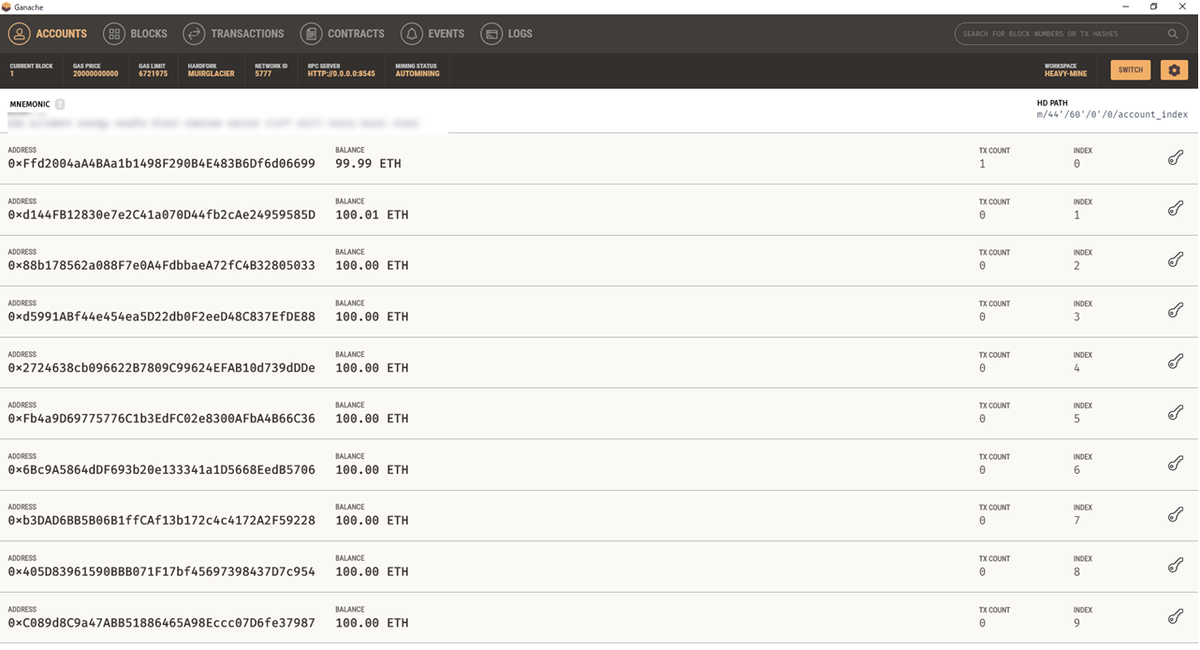Select address 0xC089d8C9a47ABB51886465A98Eccc07D6fe37987
1200x650 pixels.
click(x=161, y=622)
